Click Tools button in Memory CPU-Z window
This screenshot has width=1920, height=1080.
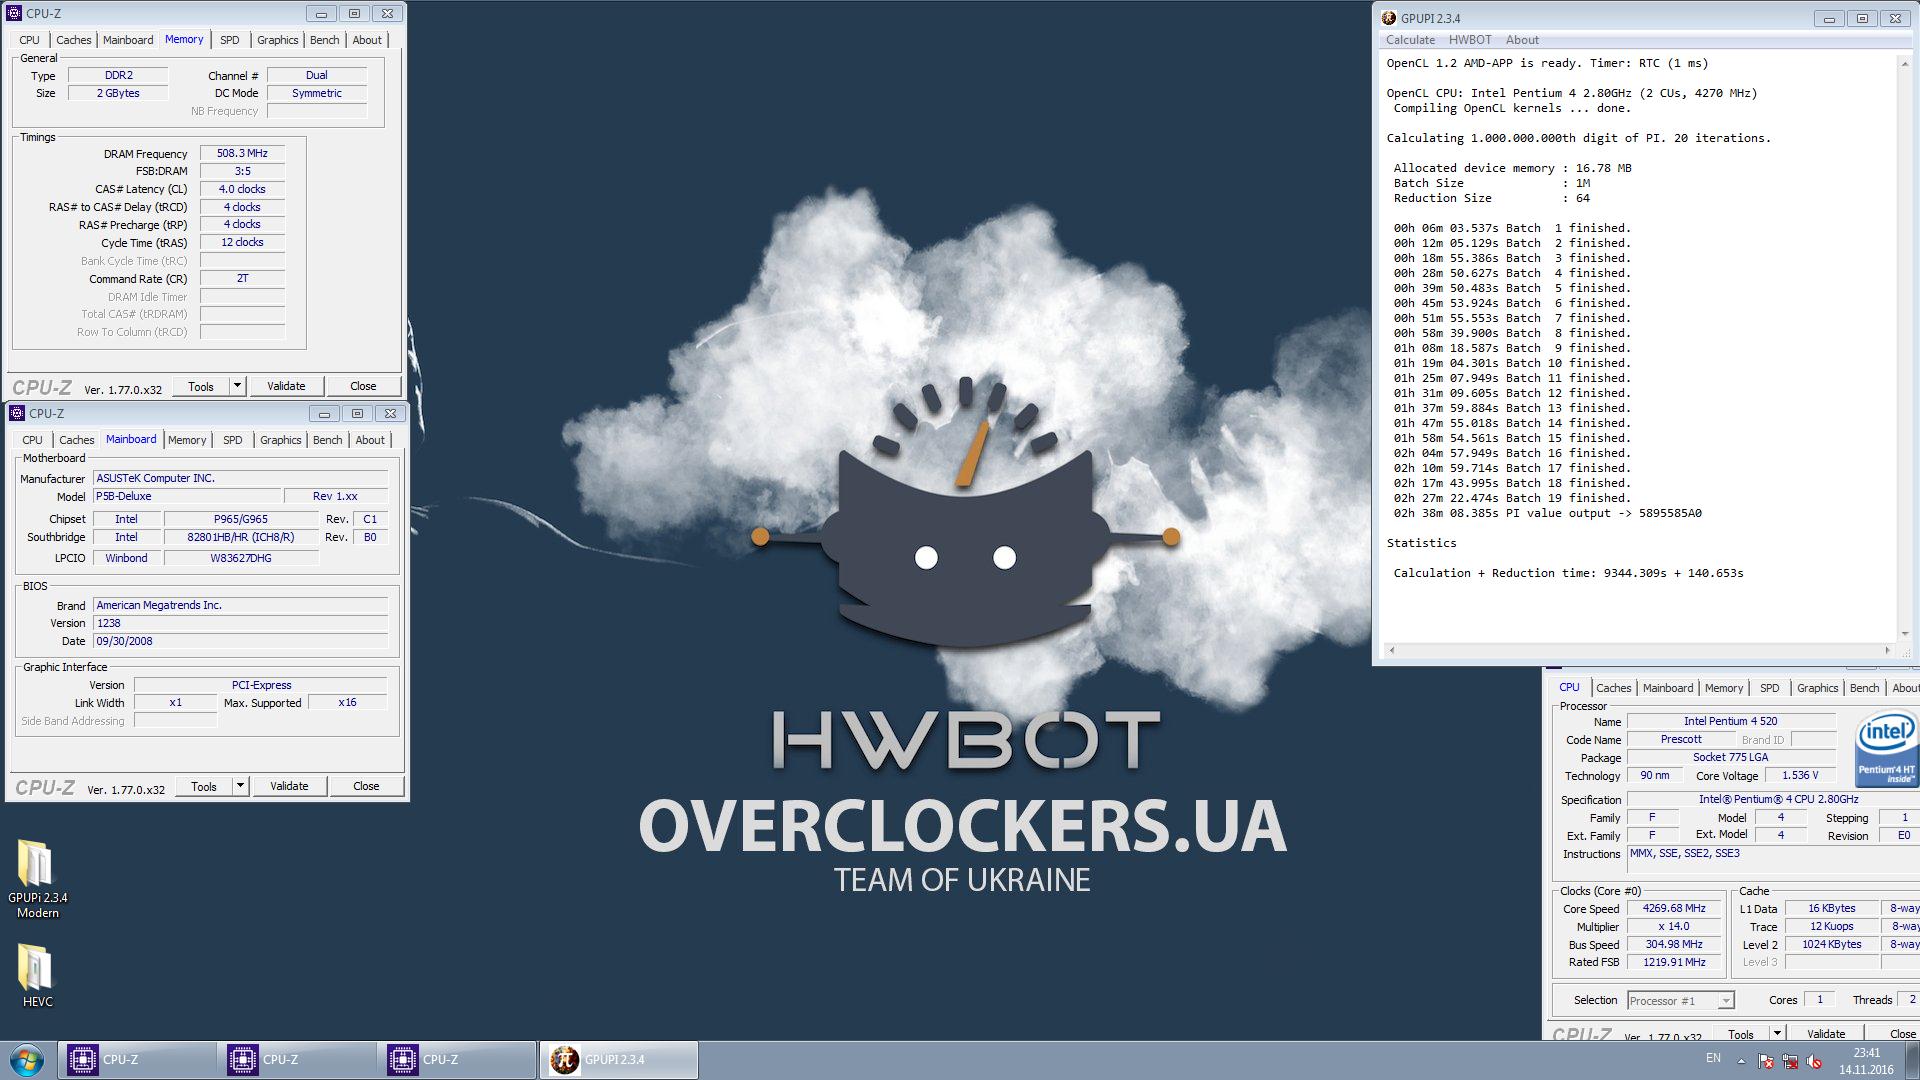[x=201, y=386]
